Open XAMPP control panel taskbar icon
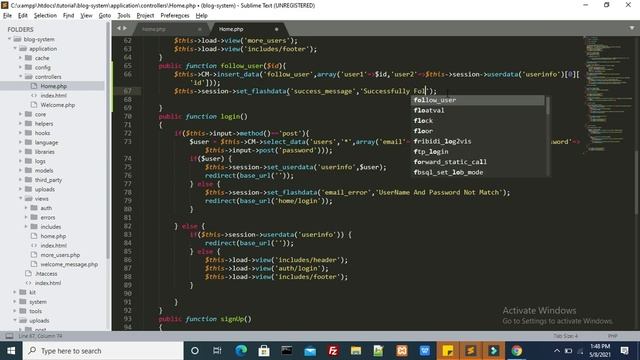 [x=402, y=351]
